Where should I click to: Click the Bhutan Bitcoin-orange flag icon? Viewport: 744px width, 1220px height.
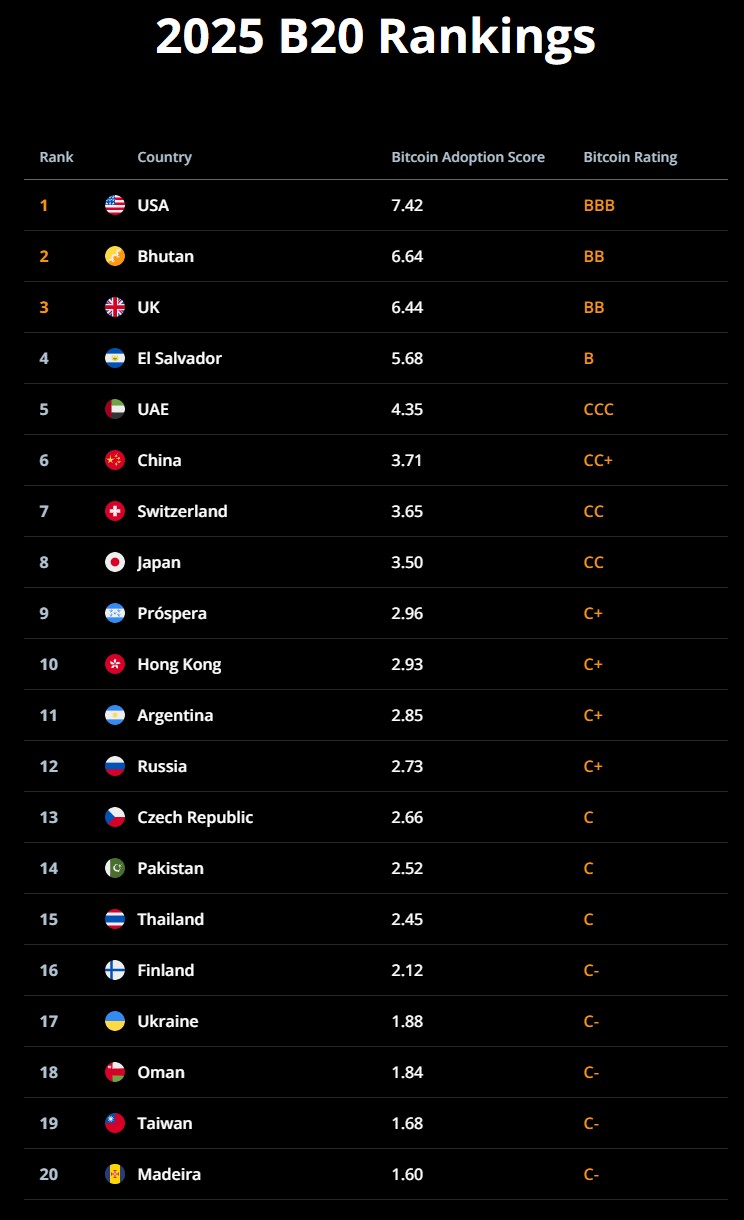tap(115, 256)
